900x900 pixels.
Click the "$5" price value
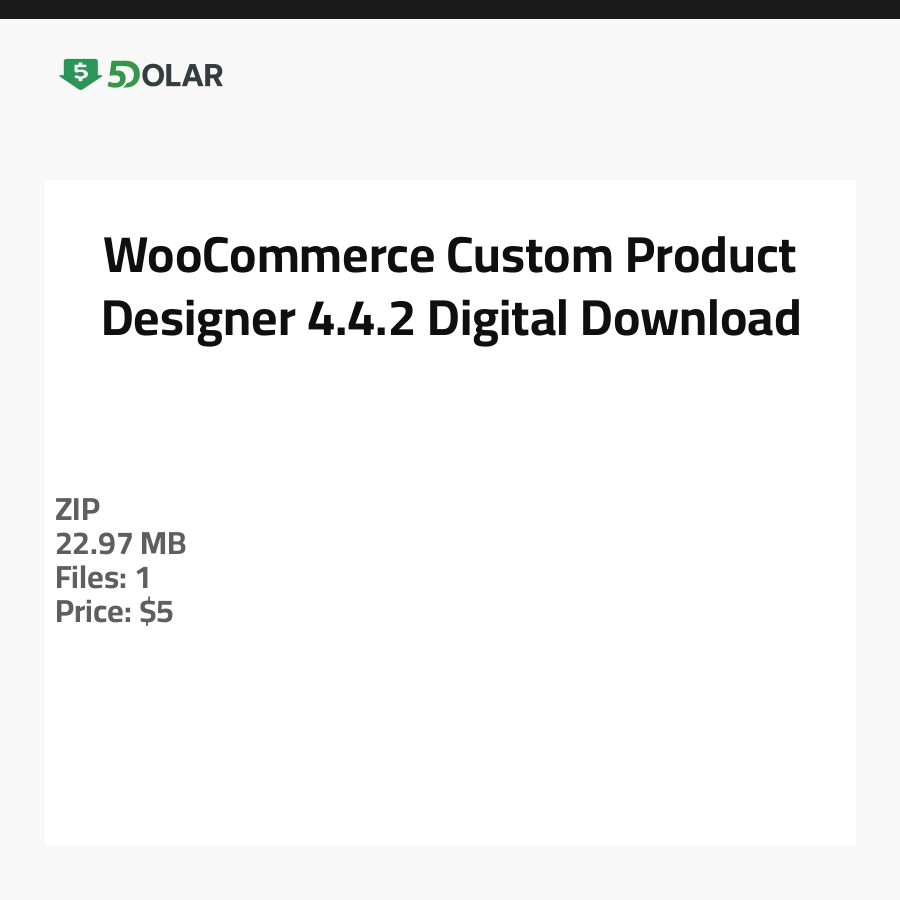click(157, 612)
